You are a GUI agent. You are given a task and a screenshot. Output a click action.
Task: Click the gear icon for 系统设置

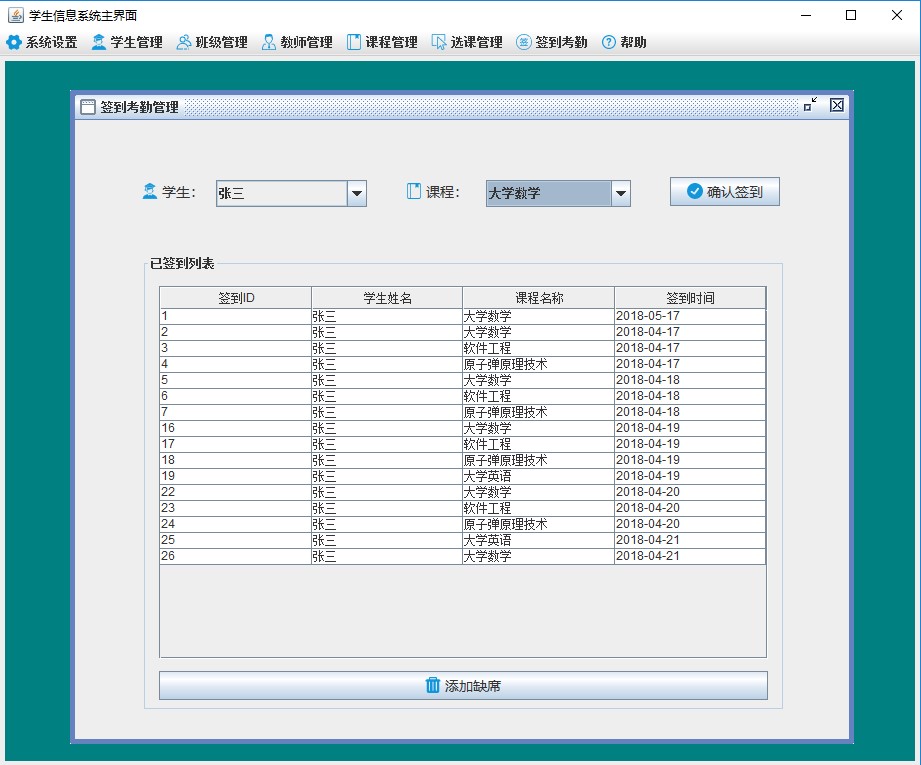[x=14, y=42]
